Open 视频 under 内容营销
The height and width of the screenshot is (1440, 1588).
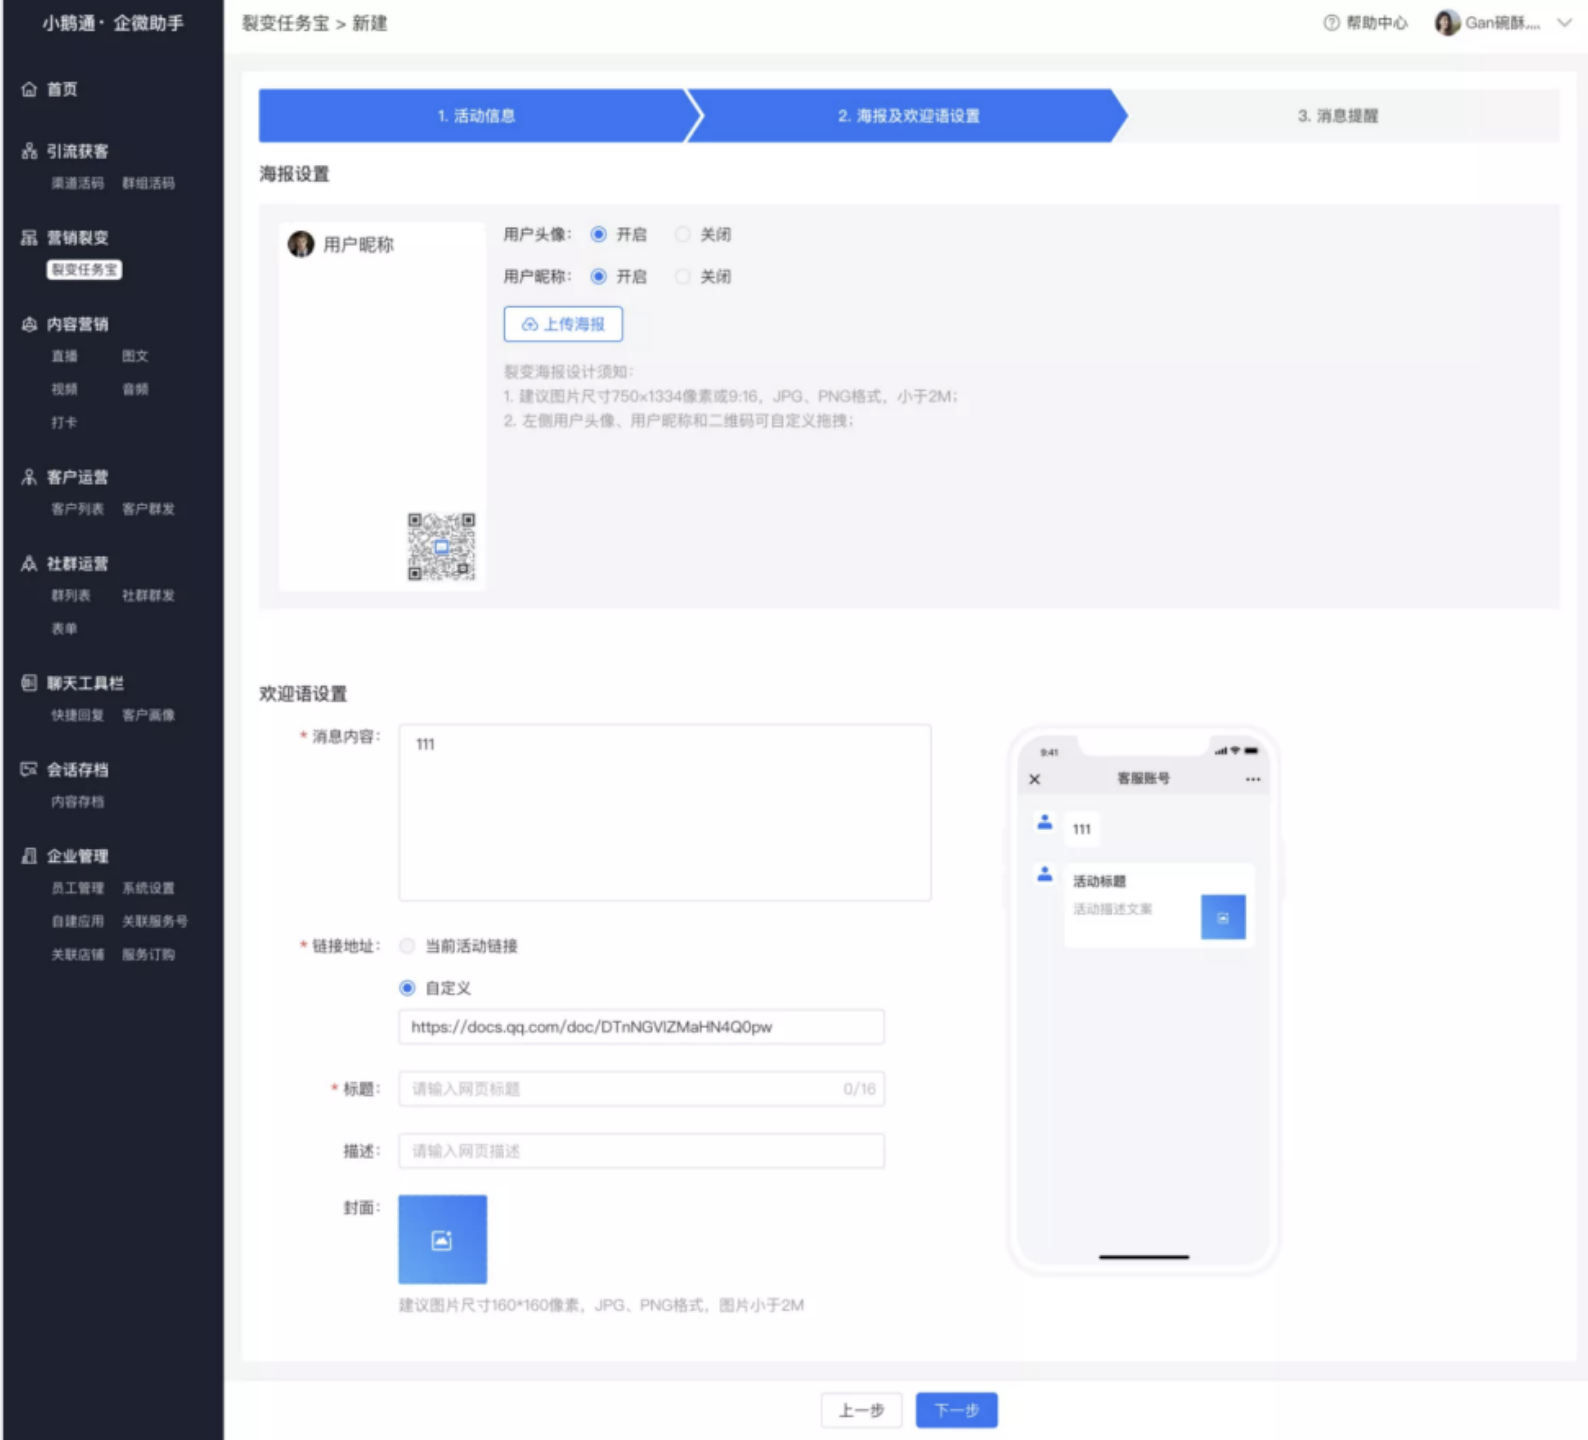click(64, 389)
